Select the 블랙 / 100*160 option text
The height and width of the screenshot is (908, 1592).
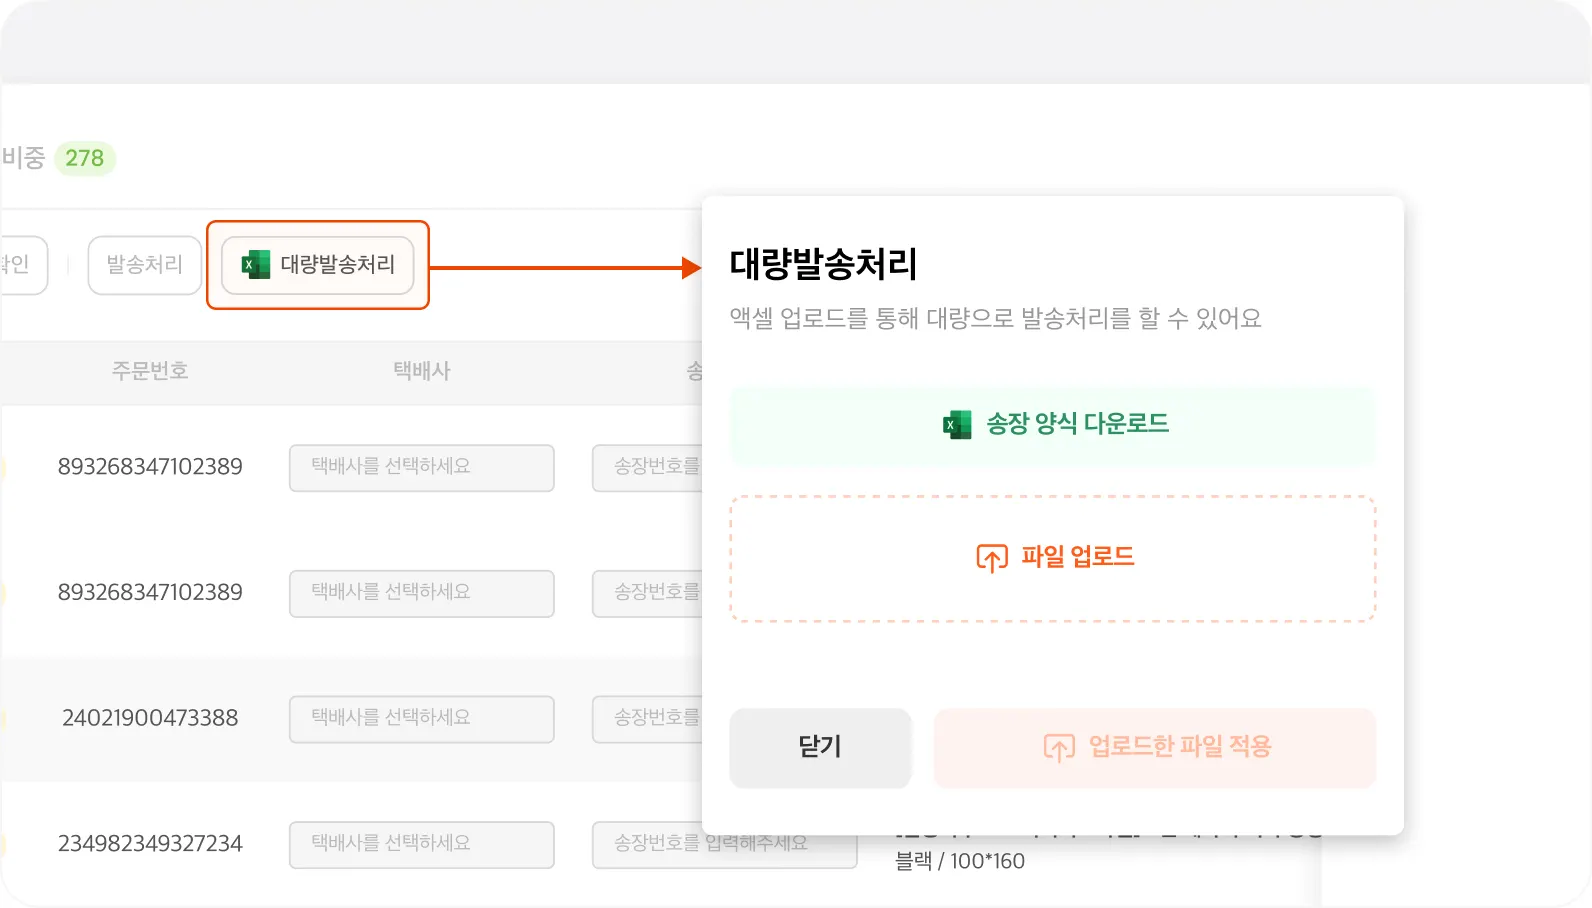pyautogui.click(x=960, y=861)
